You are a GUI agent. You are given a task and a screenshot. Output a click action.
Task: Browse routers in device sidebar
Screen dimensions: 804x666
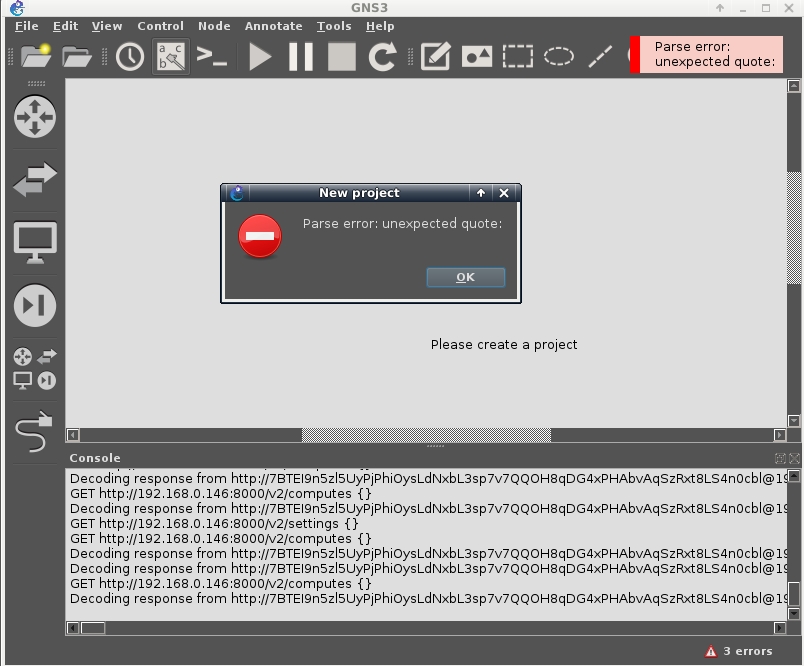point(35,117)
